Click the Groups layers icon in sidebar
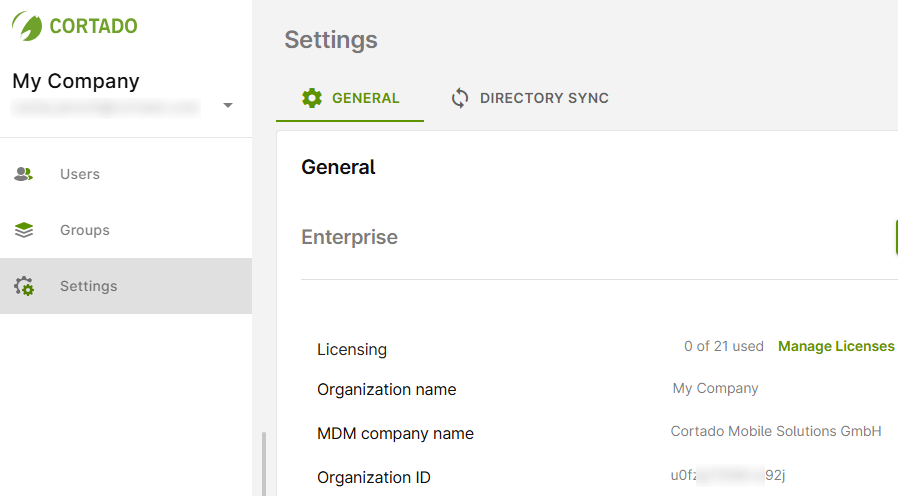The width and height of the screenshot is (898, 496). click(x=24, y=230)
